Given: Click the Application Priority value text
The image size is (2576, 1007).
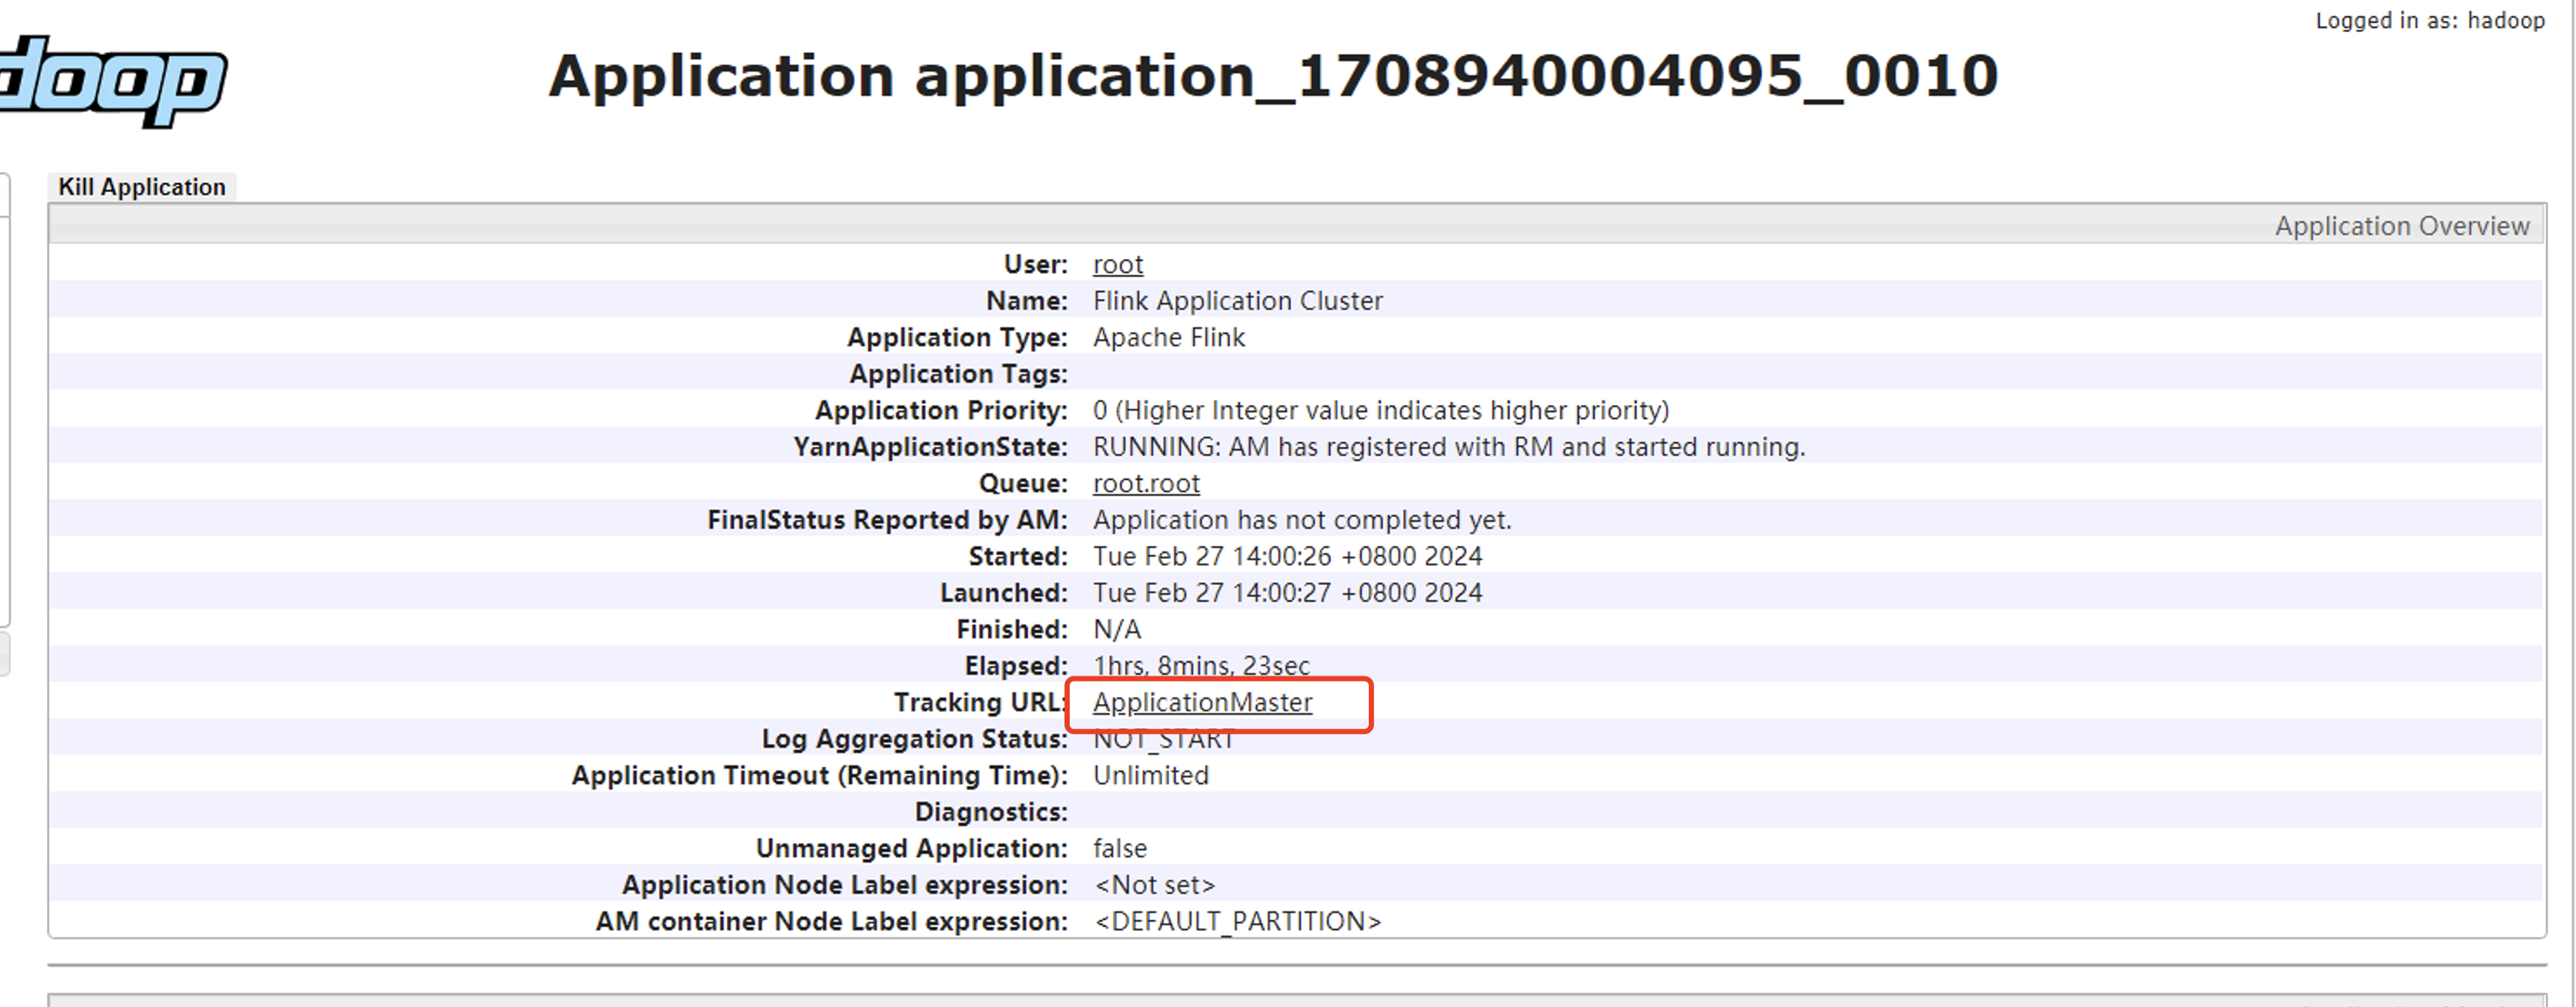Looking at the screenshot, I should 1381,411.
